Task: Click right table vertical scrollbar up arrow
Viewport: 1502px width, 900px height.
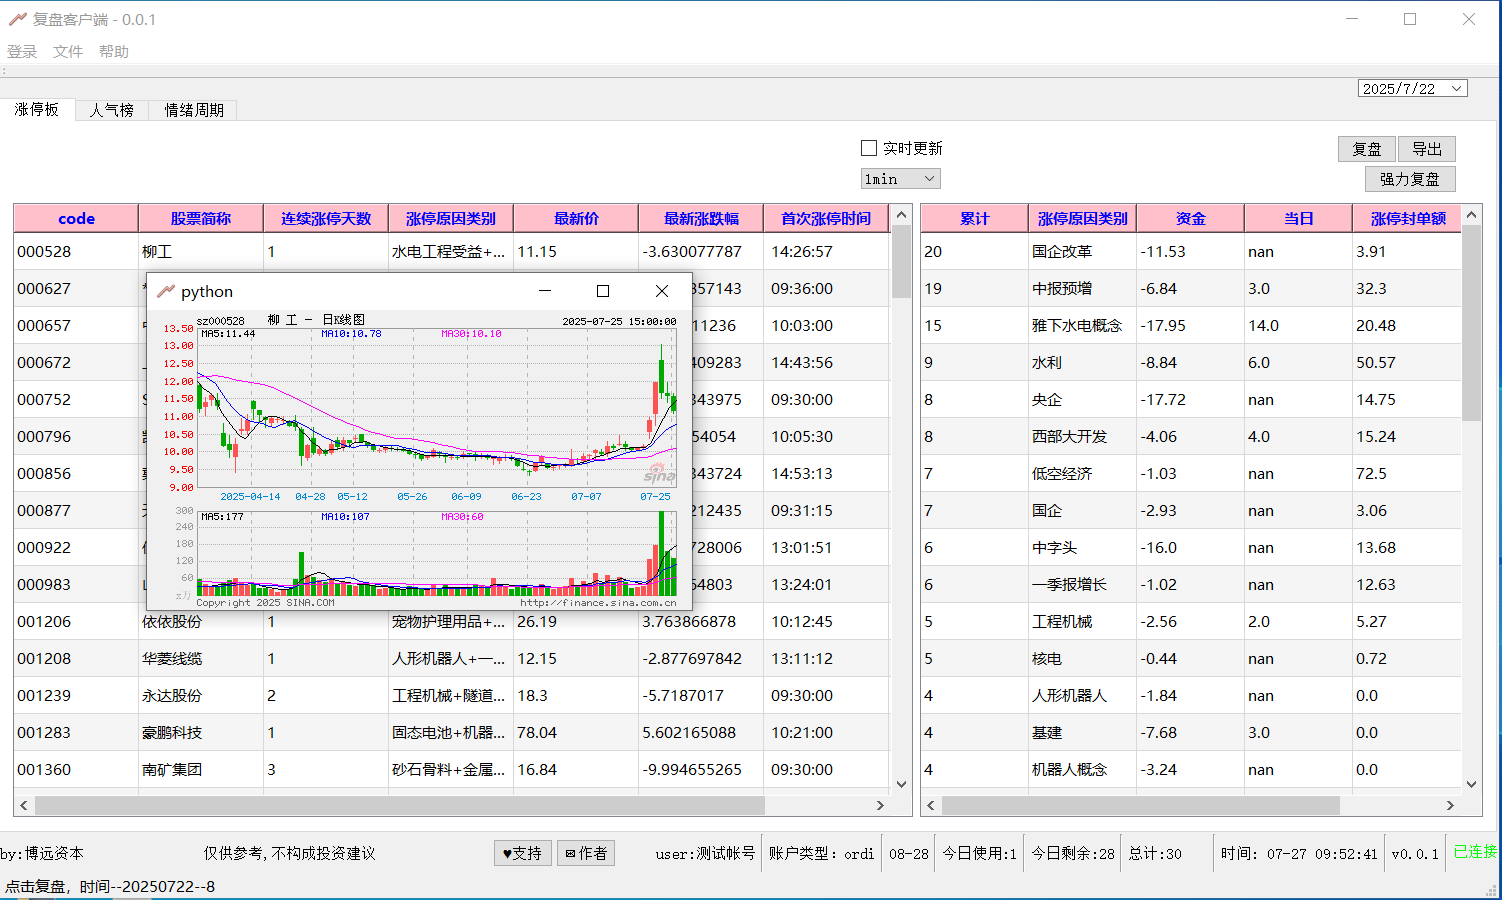Action: 1471,214
